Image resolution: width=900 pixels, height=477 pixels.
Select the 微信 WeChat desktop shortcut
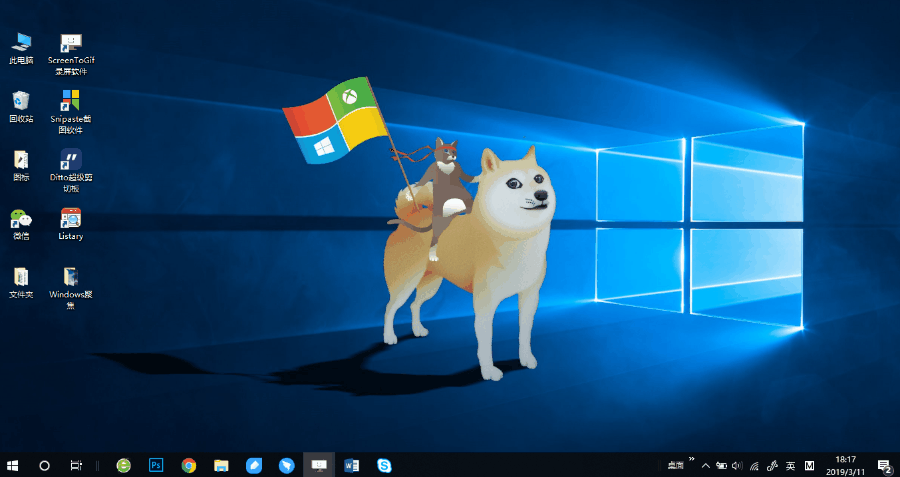[x=21, y=224]
